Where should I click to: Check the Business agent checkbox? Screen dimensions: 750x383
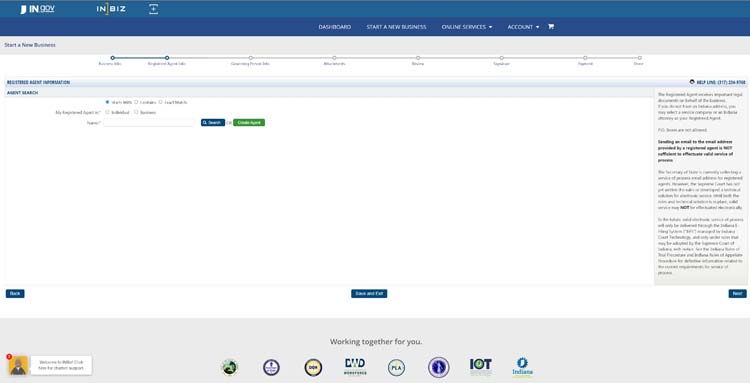(136, 112)
